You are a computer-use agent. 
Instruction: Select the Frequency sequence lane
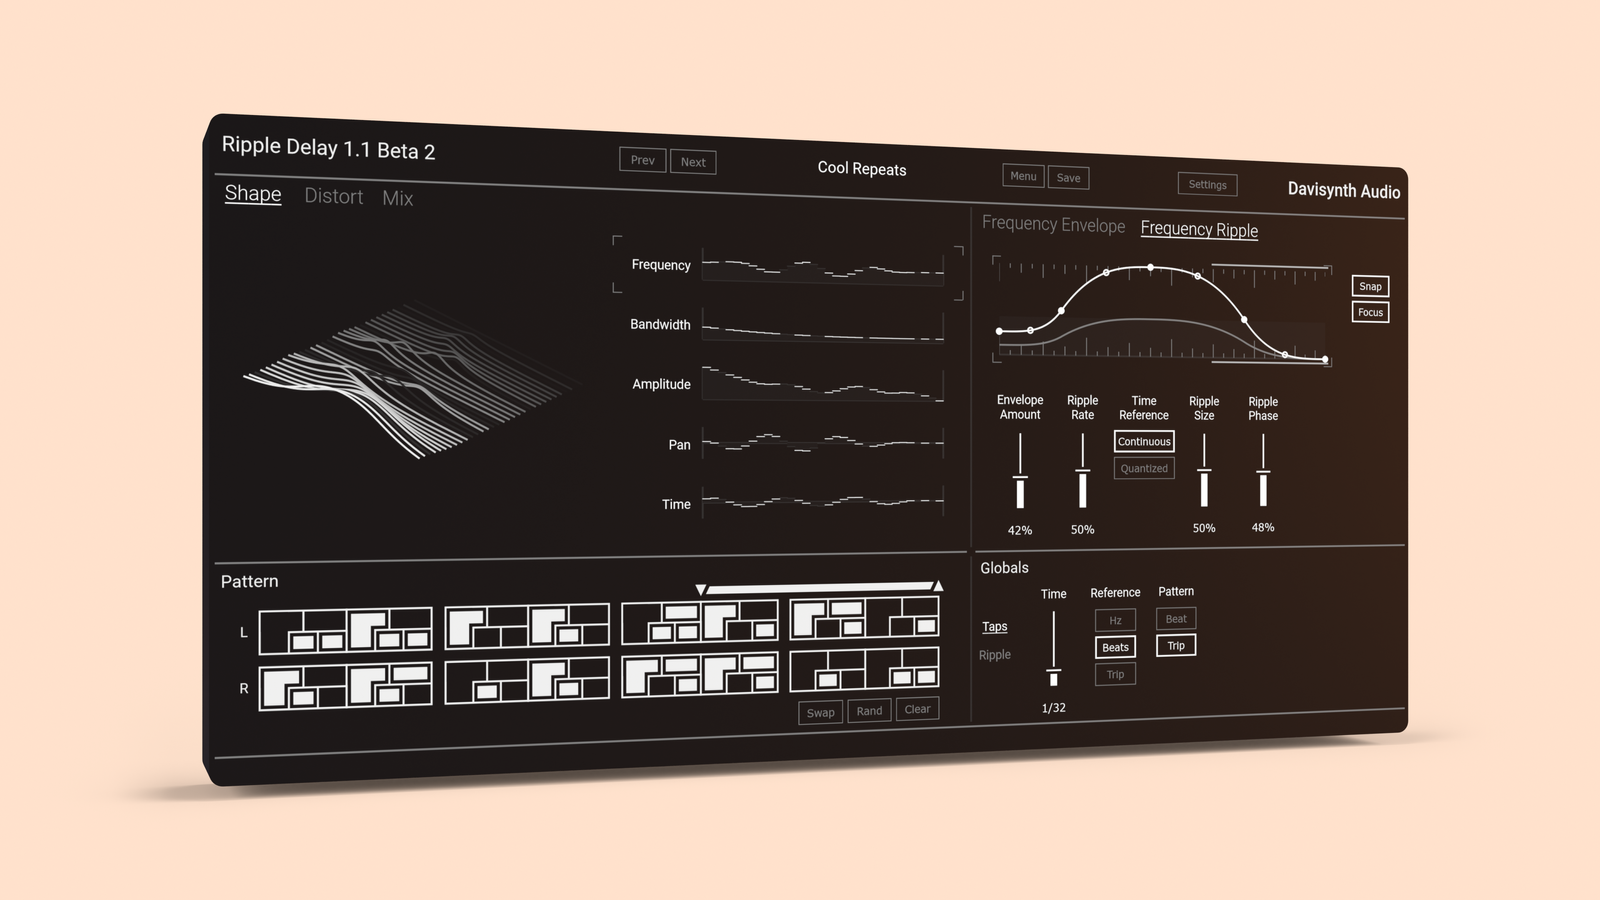click(822, 267)
